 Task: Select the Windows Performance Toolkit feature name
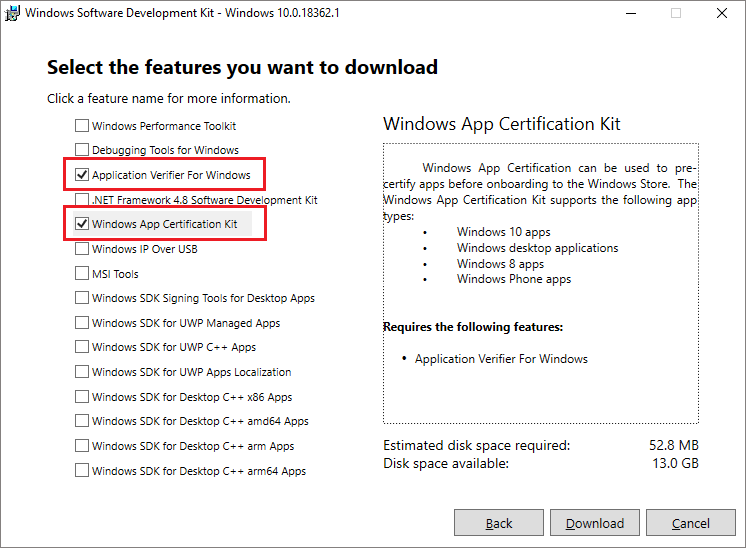click(164, 126)
